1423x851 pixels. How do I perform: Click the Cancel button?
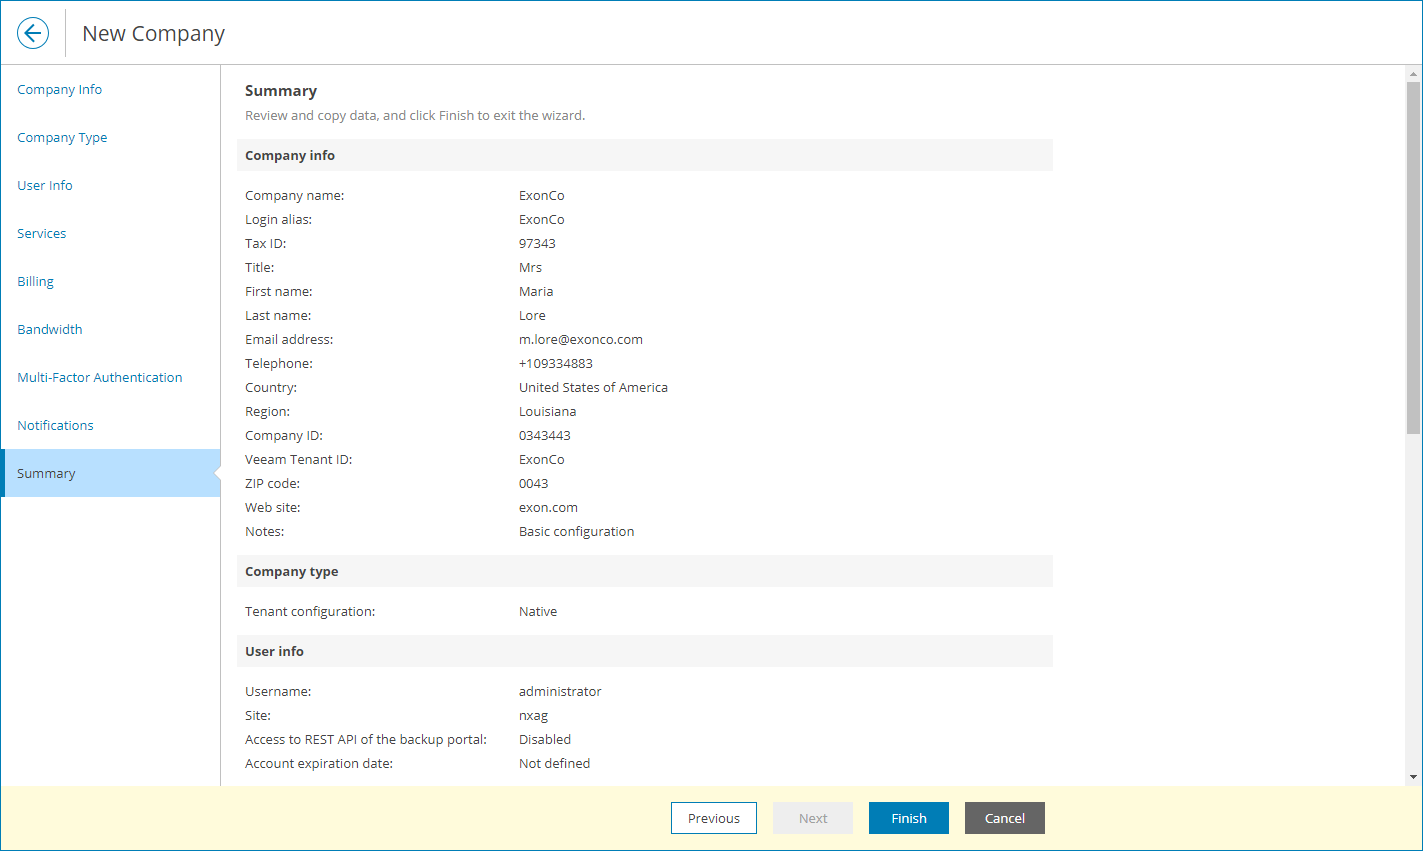(x=1004, y=817)
